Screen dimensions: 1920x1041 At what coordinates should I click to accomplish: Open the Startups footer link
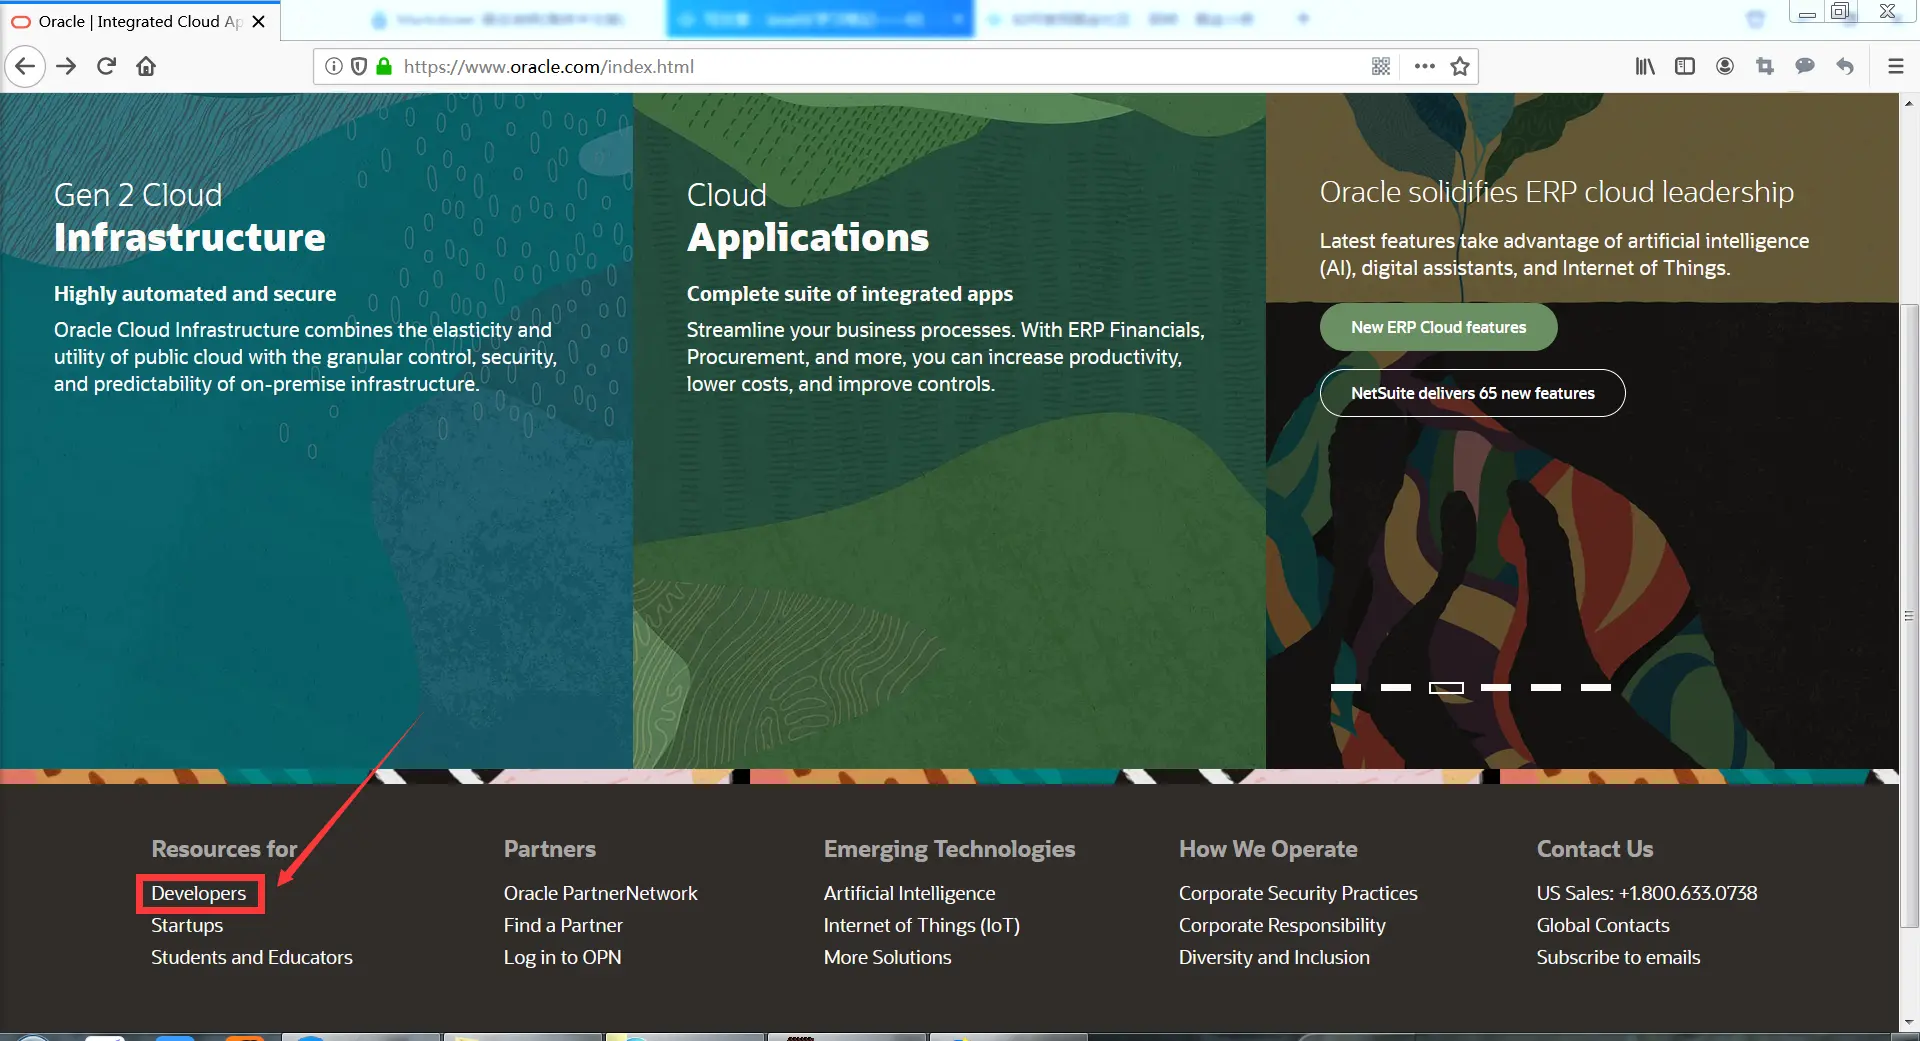[187, 925]
